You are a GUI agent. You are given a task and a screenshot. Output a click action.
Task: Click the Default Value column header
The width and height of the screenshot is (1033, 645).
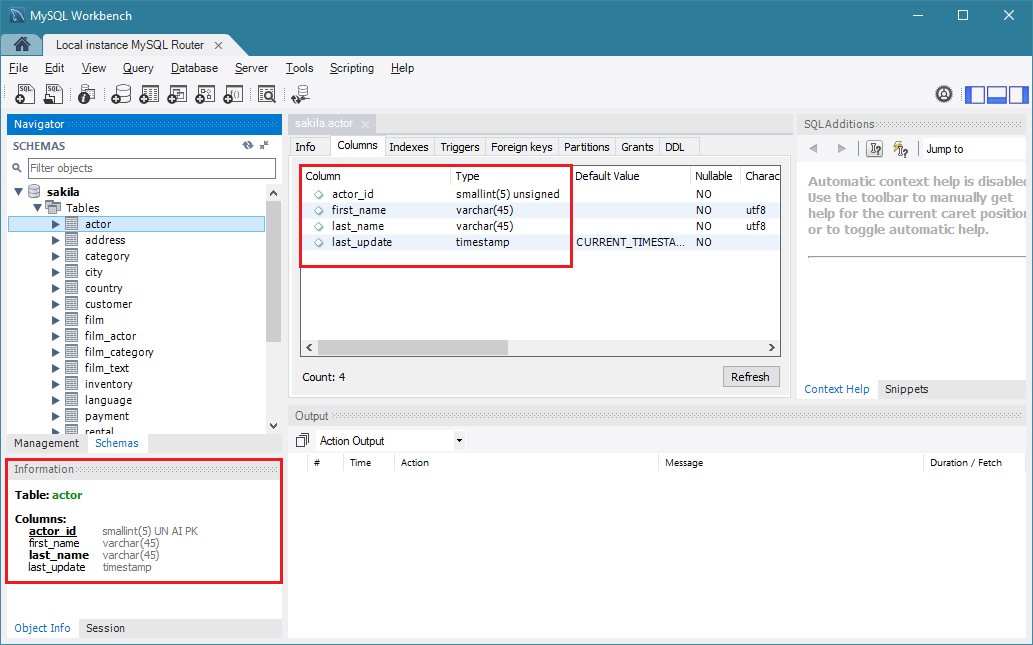(x=630, y=176)
